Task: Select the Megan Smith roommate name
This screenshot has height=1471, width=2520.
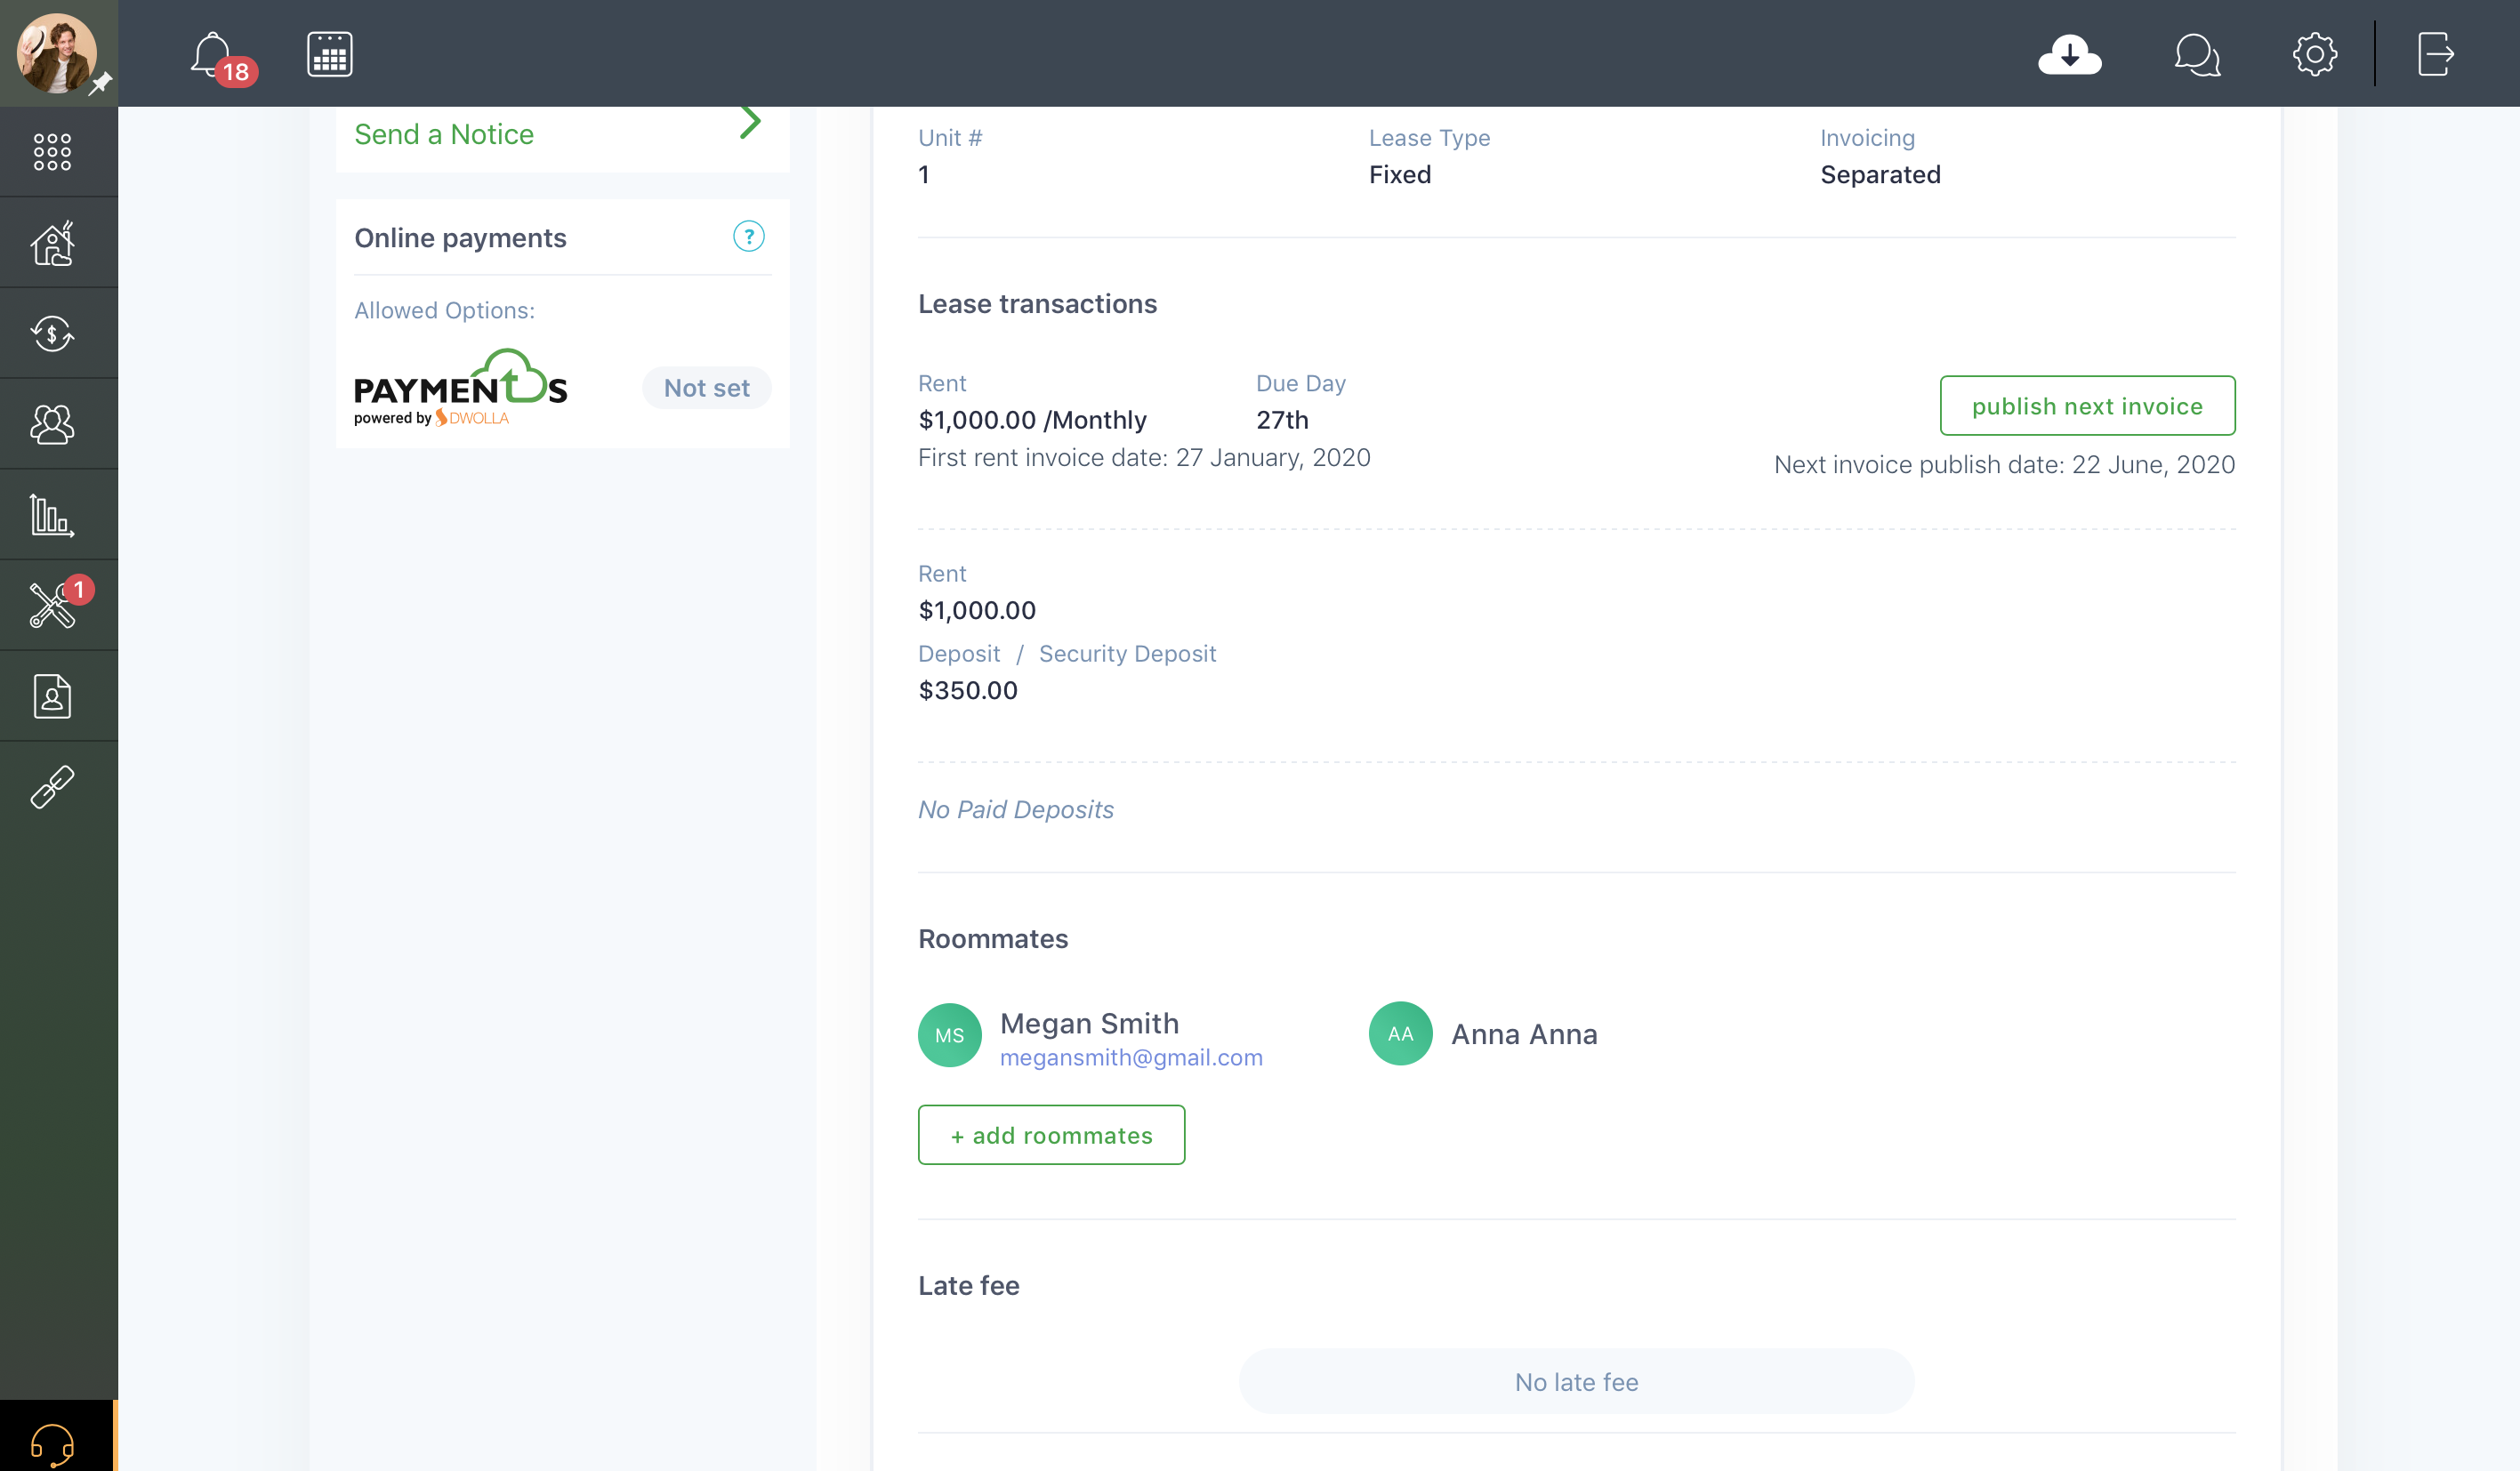Action: click(1089, 1023)
